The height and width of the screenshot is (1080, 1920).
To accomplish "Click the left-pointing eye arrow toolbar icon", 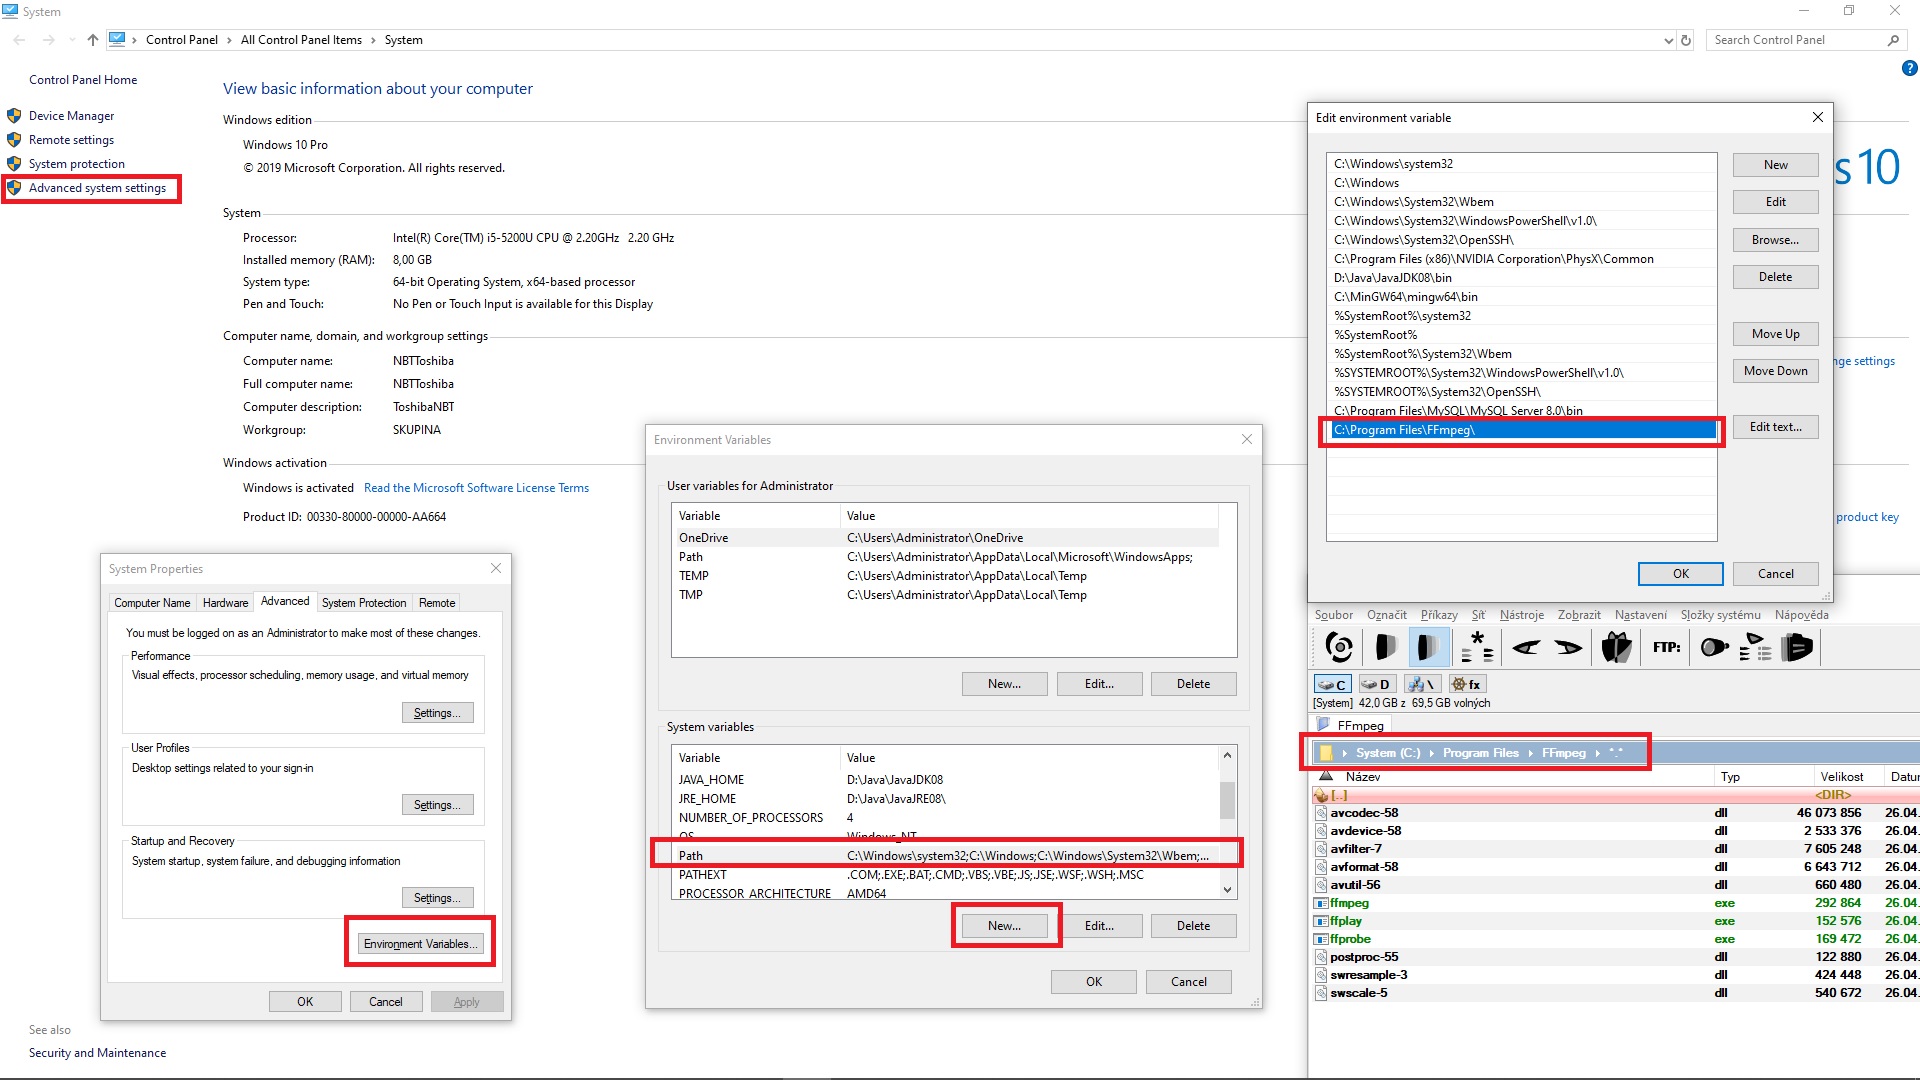I will tap(1525, 648).
